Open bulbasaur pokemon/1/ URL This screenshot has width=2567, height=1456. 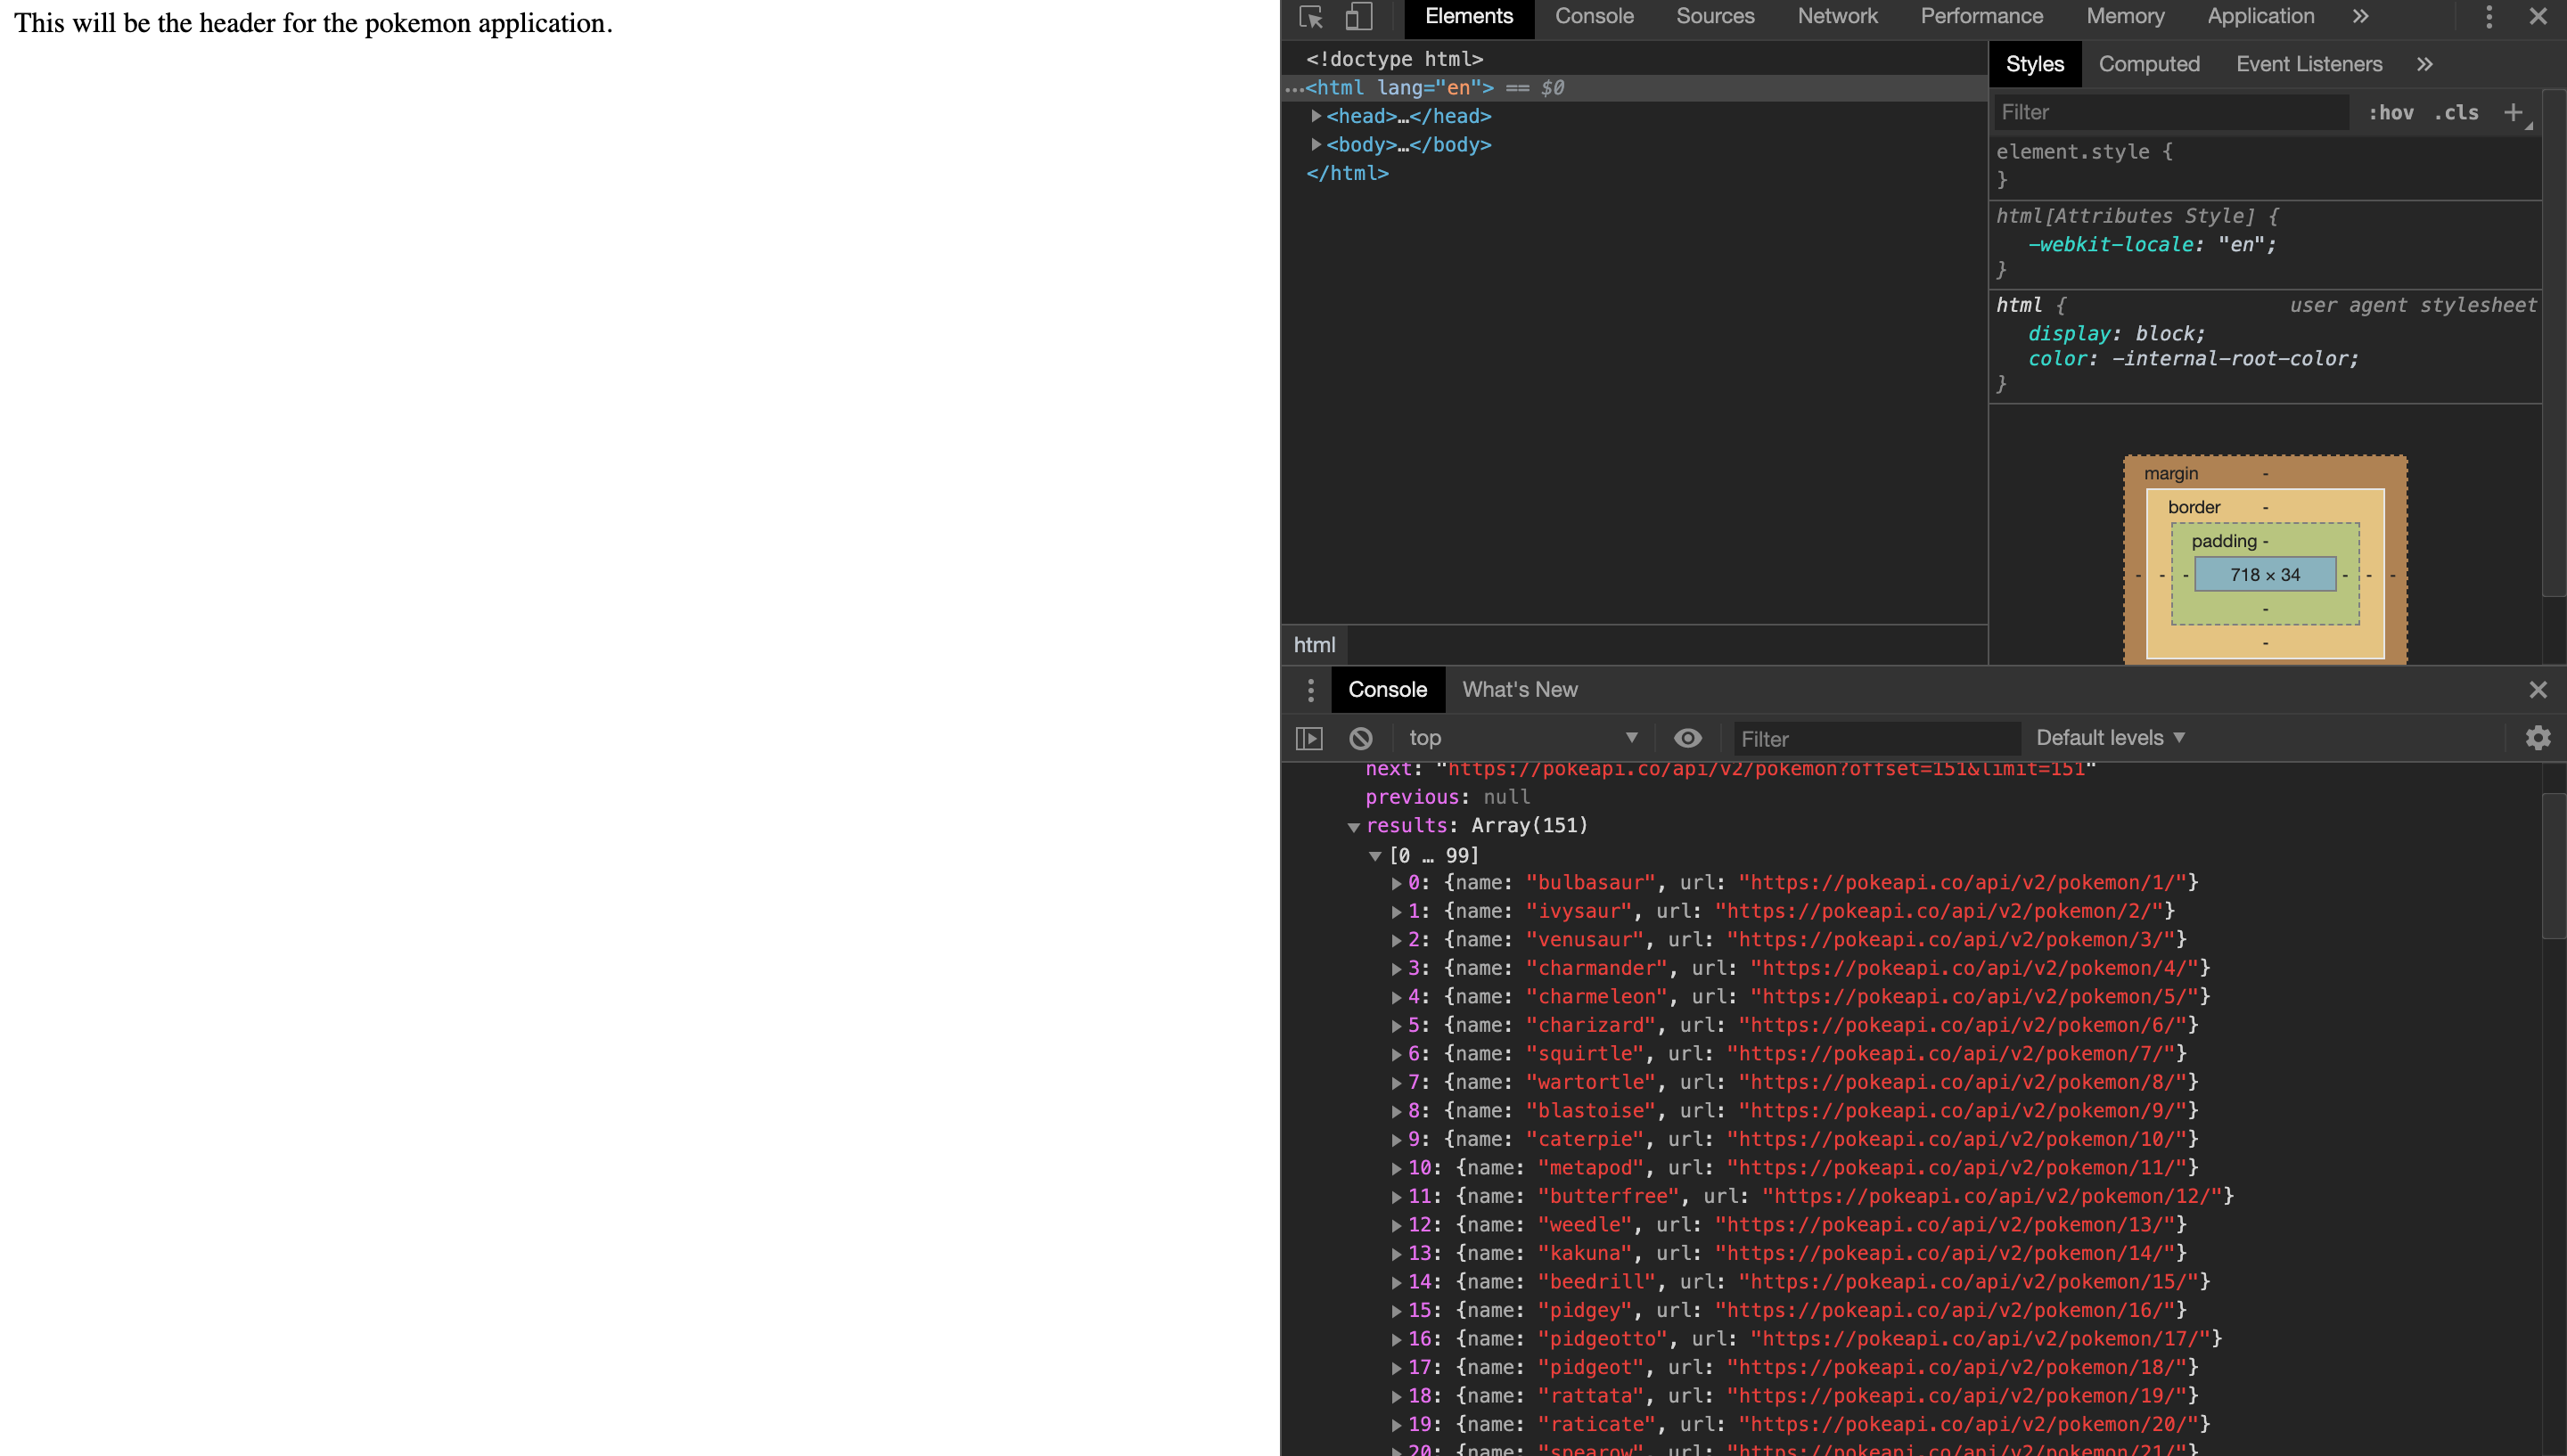[x=1964, y=883]
